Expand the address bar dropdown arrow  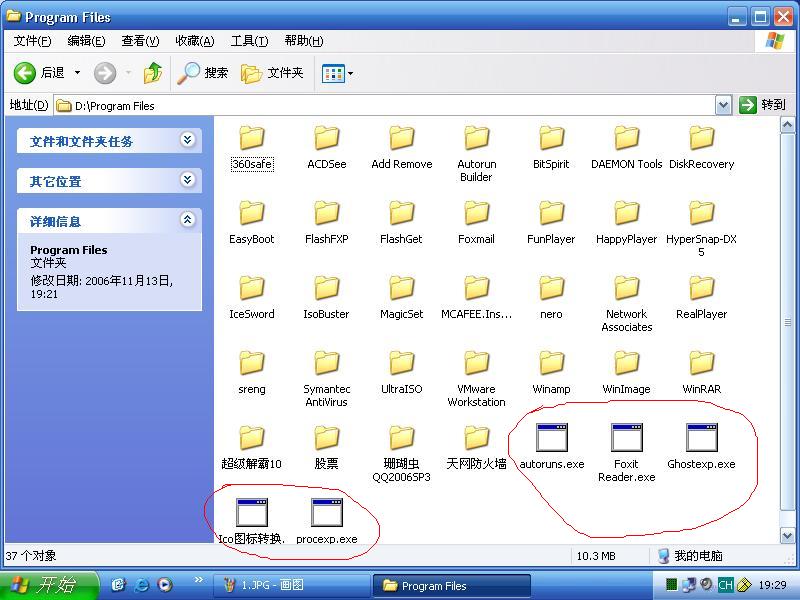tap(723, 105)
